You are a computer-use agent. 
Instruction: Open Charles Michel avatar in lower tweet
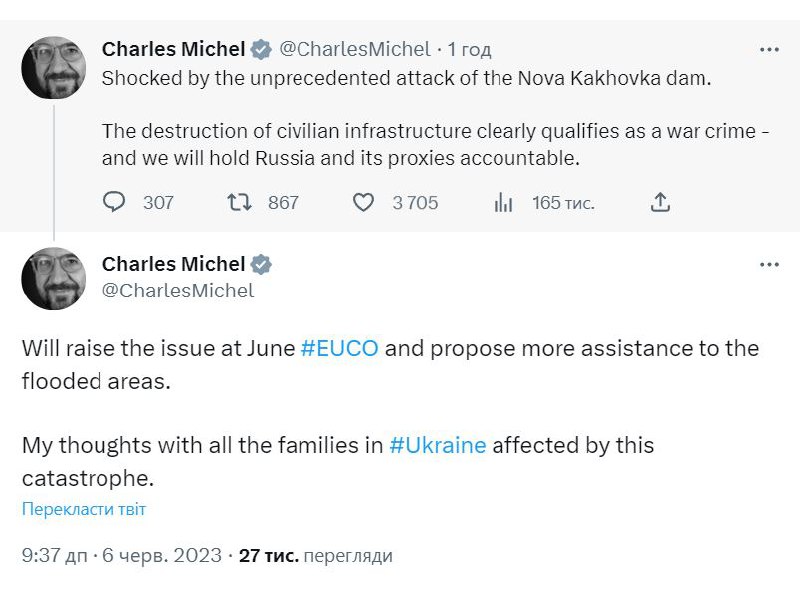point(54,278)
